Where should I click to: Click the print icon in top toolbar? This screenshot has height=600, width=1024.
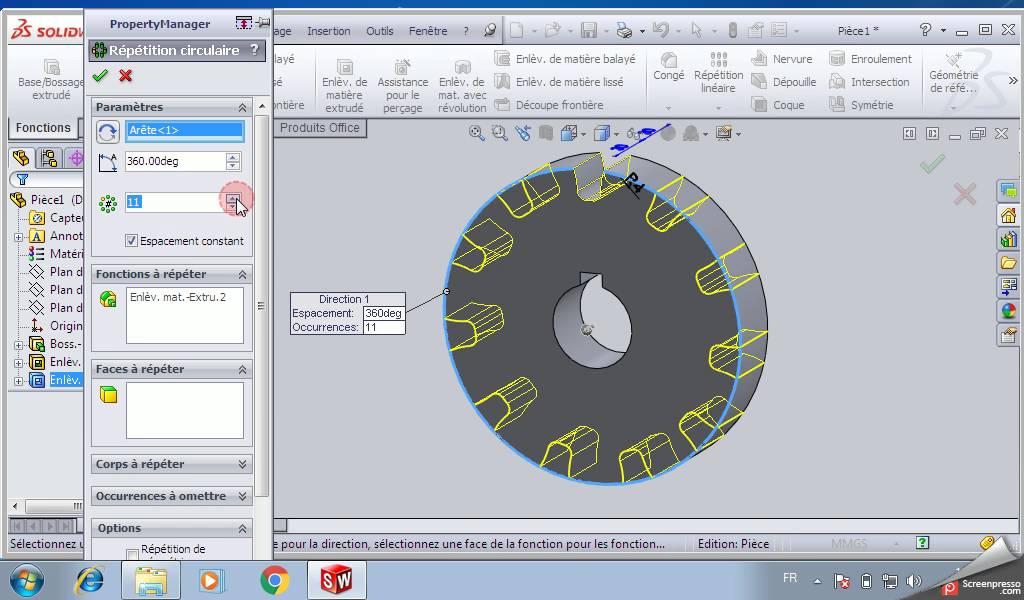[x=624, y=30]
